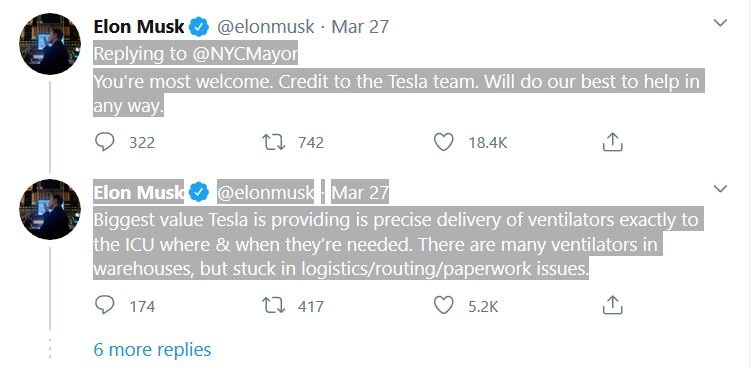Open the Mar 27 timestamp on first tweet
This screenshot has width=753, height=368.
pyautogui.click(x=360, y=27)
